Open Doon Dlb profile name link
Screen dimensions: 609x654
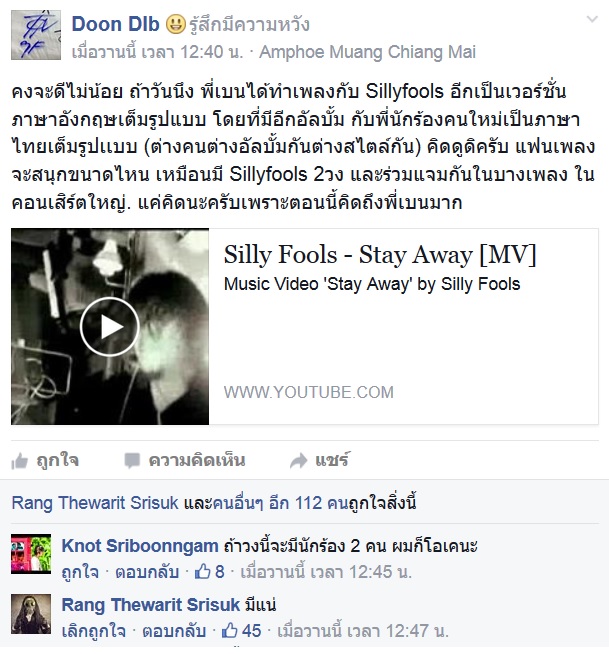[116, 24]
